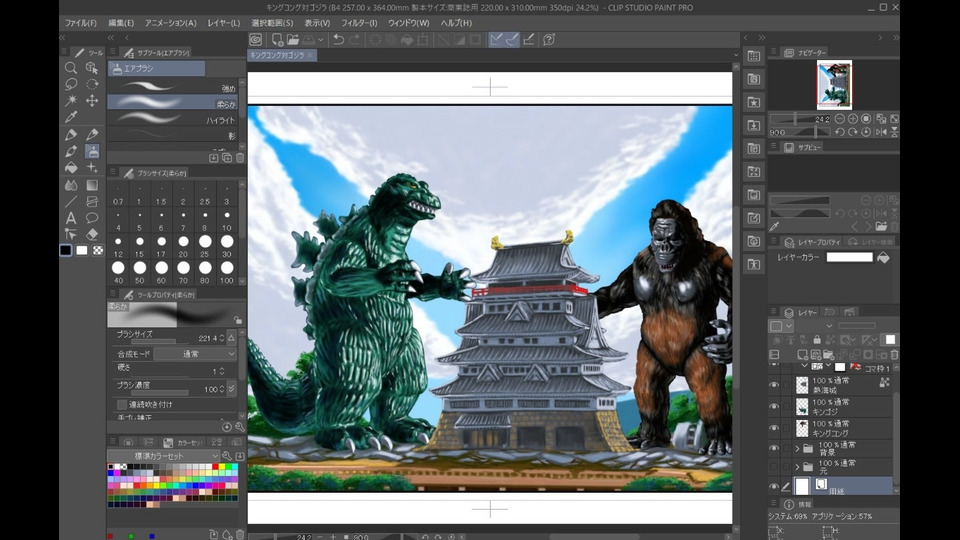Open dropdown arrow beside Save icon
Screen dimensions: 960x540
(x=321, y=40)
